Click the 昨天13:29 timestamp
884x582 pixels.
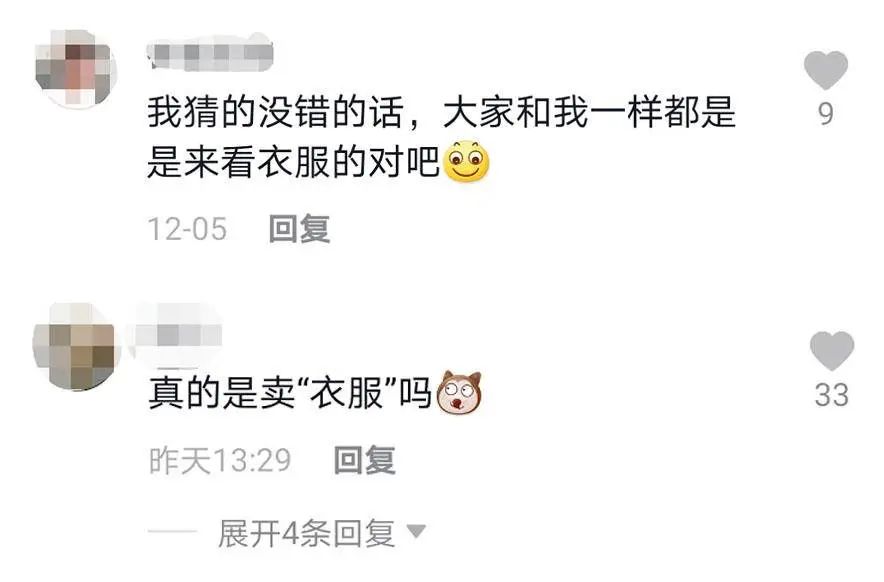(220, 460)
